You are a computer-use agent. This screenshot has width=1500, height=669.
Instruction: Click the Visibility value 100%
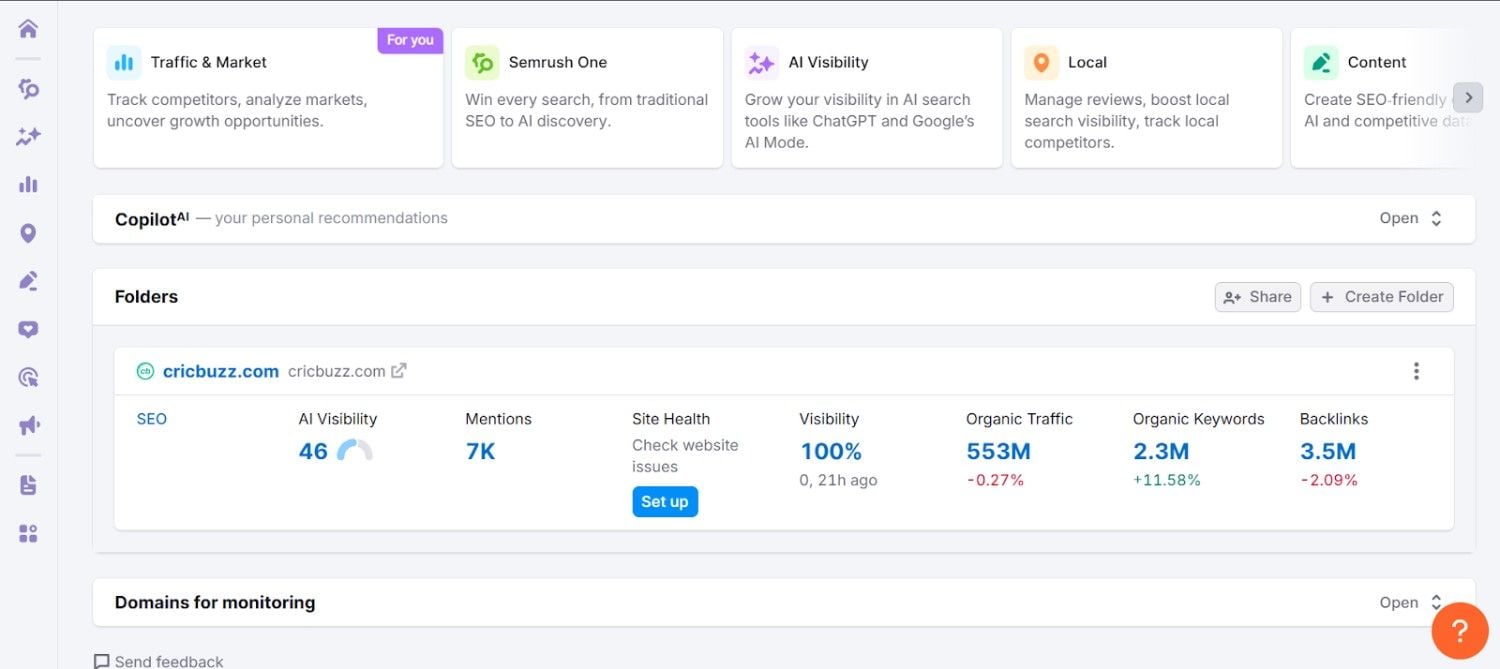tap(830, 451)
